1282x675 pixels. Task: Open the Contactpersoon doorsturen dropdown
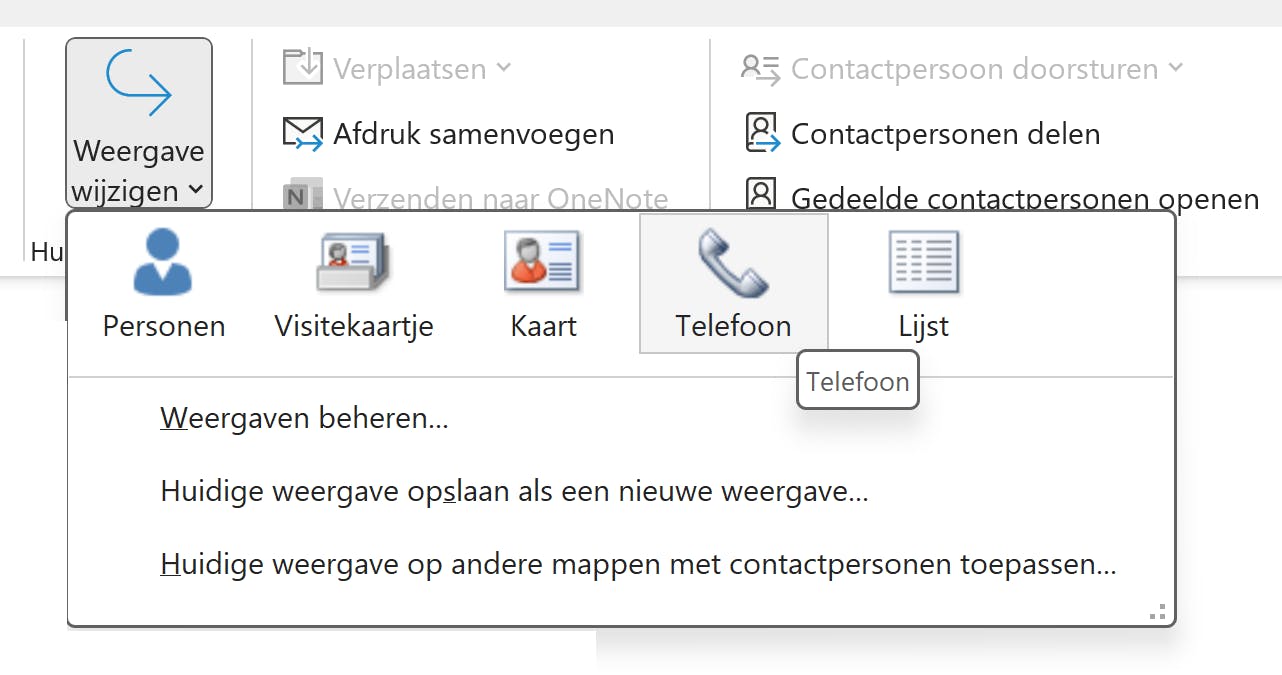point(1176,68)
